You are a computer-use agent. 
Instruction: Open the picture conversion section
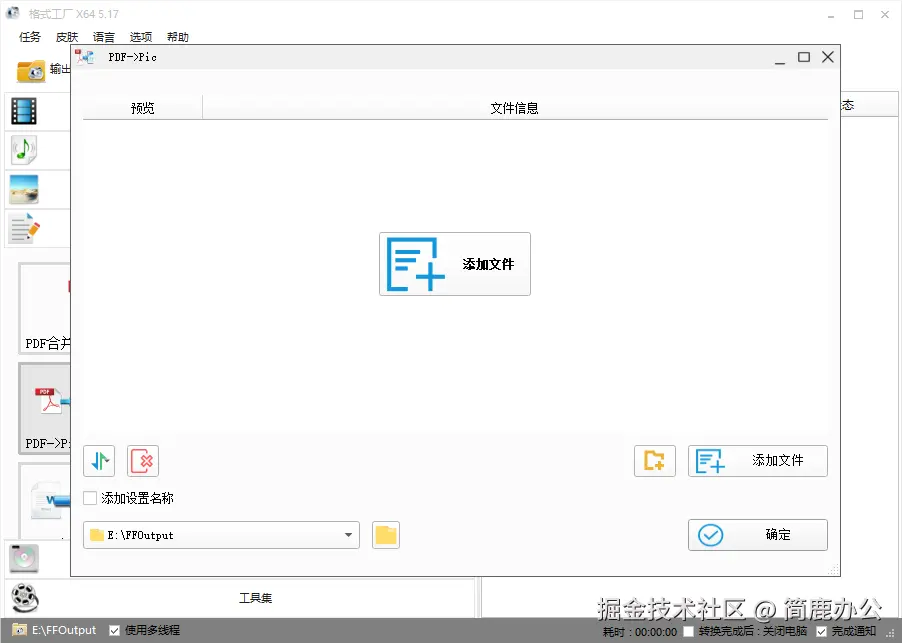tap(23, 189)
